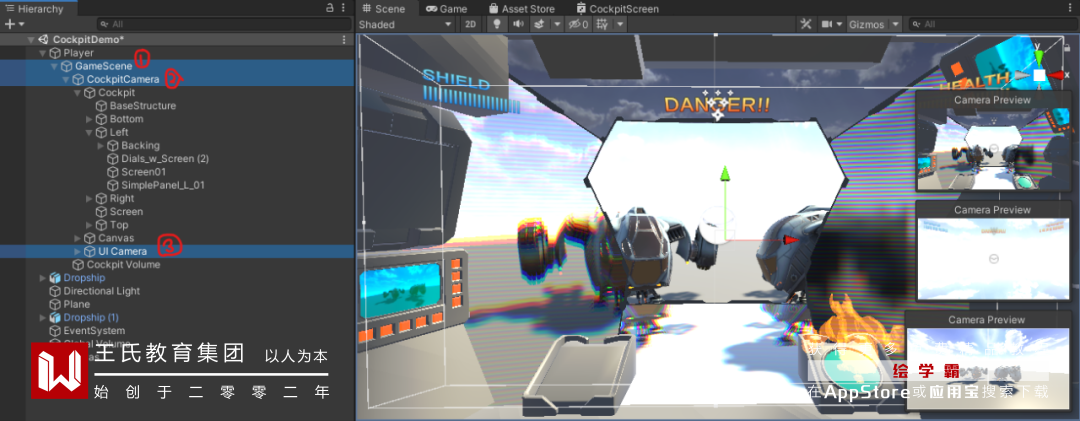
Task: Open the plus create-object dropdown in Hierarchy
Action: point(14,24)
